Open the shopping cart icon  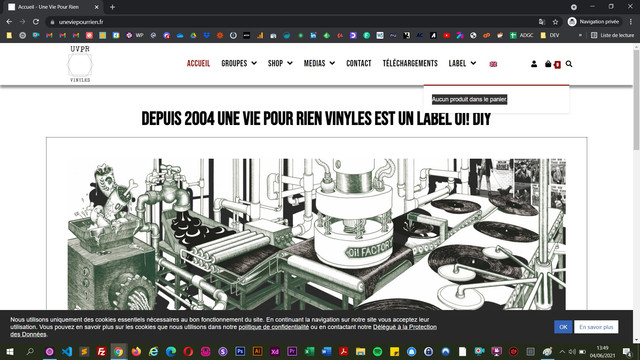click(x=548, y=64)
